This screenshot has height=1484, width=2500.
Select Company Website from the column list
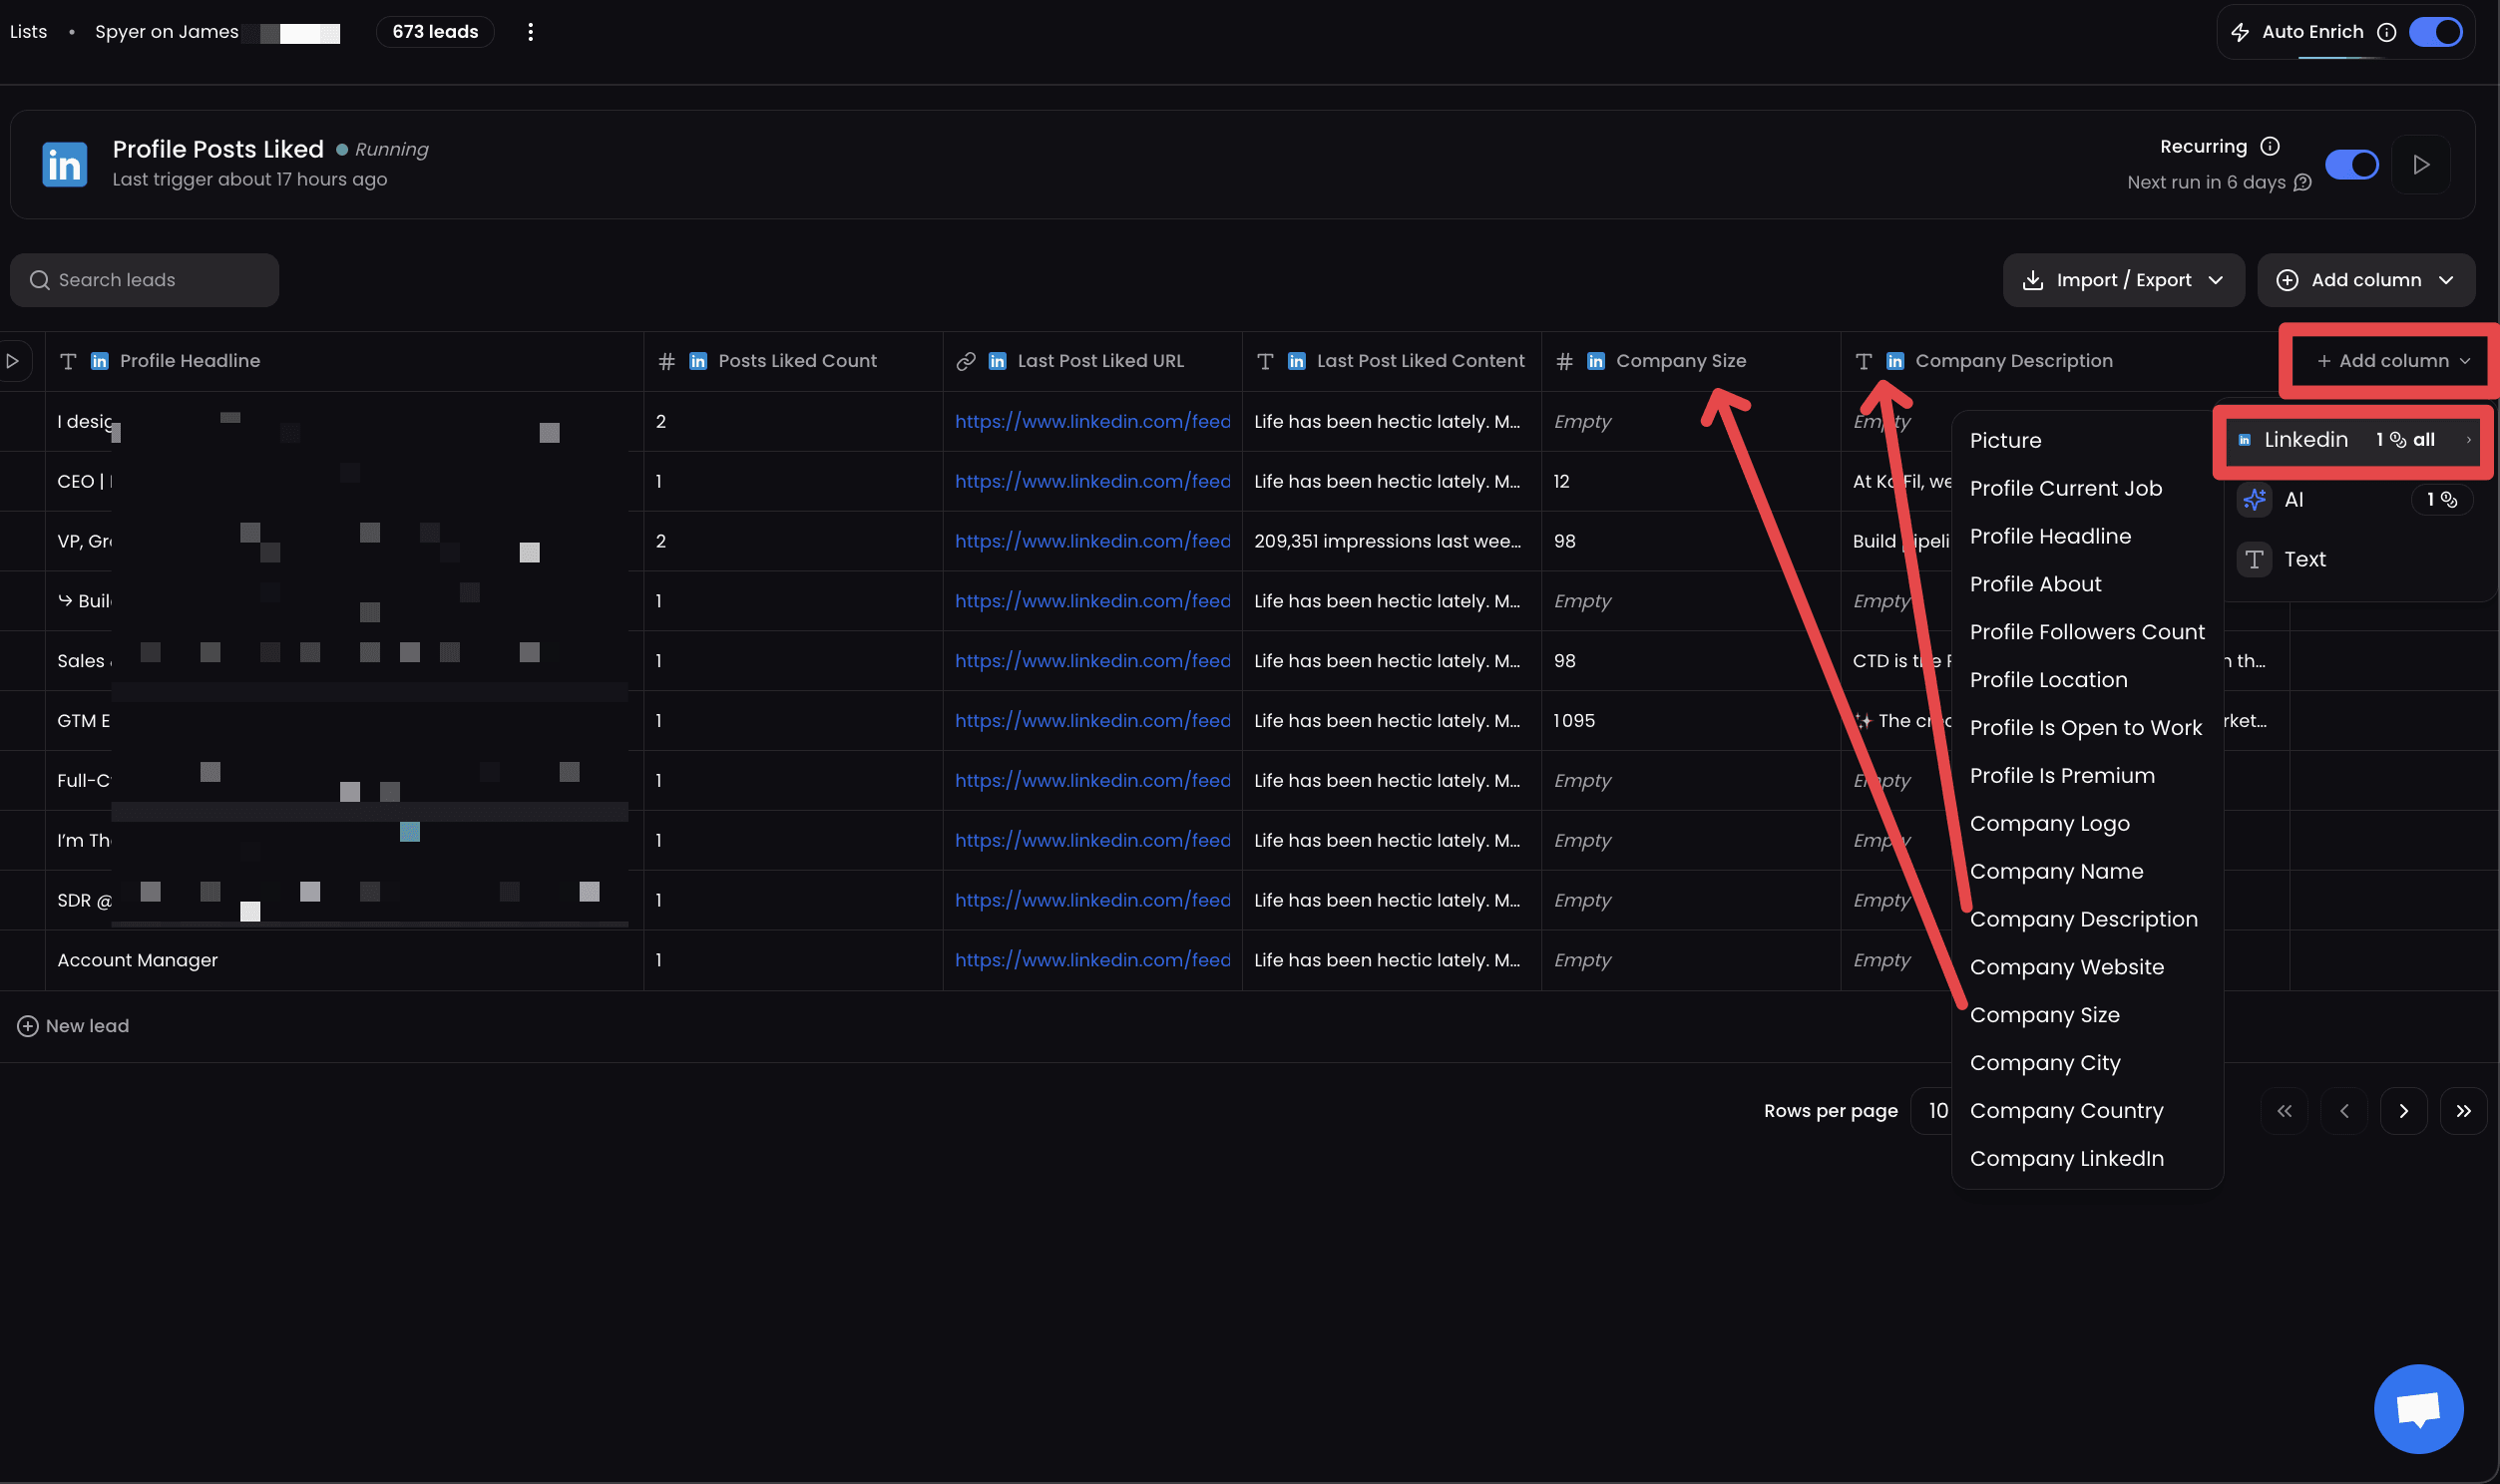(x=2066, y=967)
